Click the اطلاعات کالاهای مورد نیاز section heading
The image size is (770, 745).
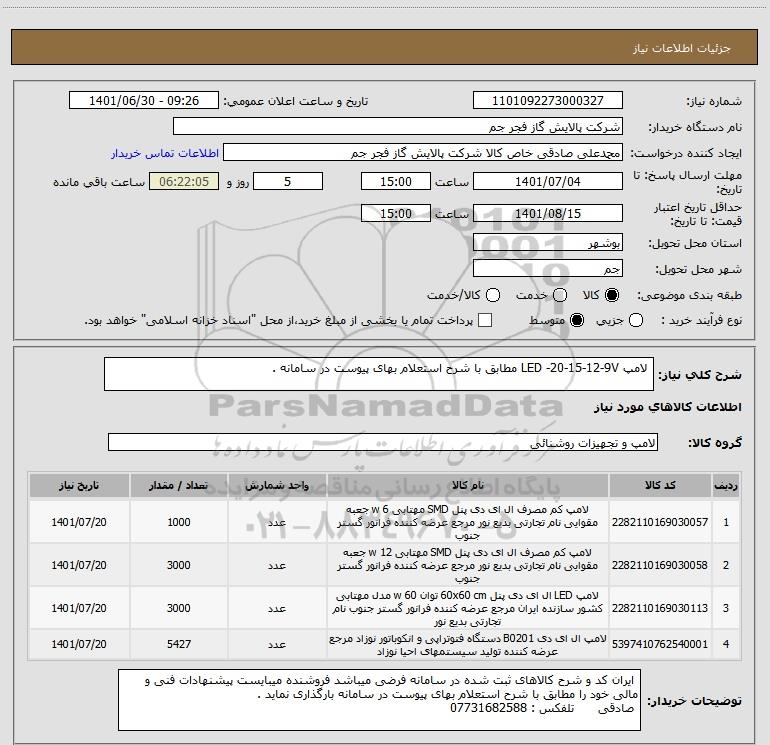[x=668, y=407]
